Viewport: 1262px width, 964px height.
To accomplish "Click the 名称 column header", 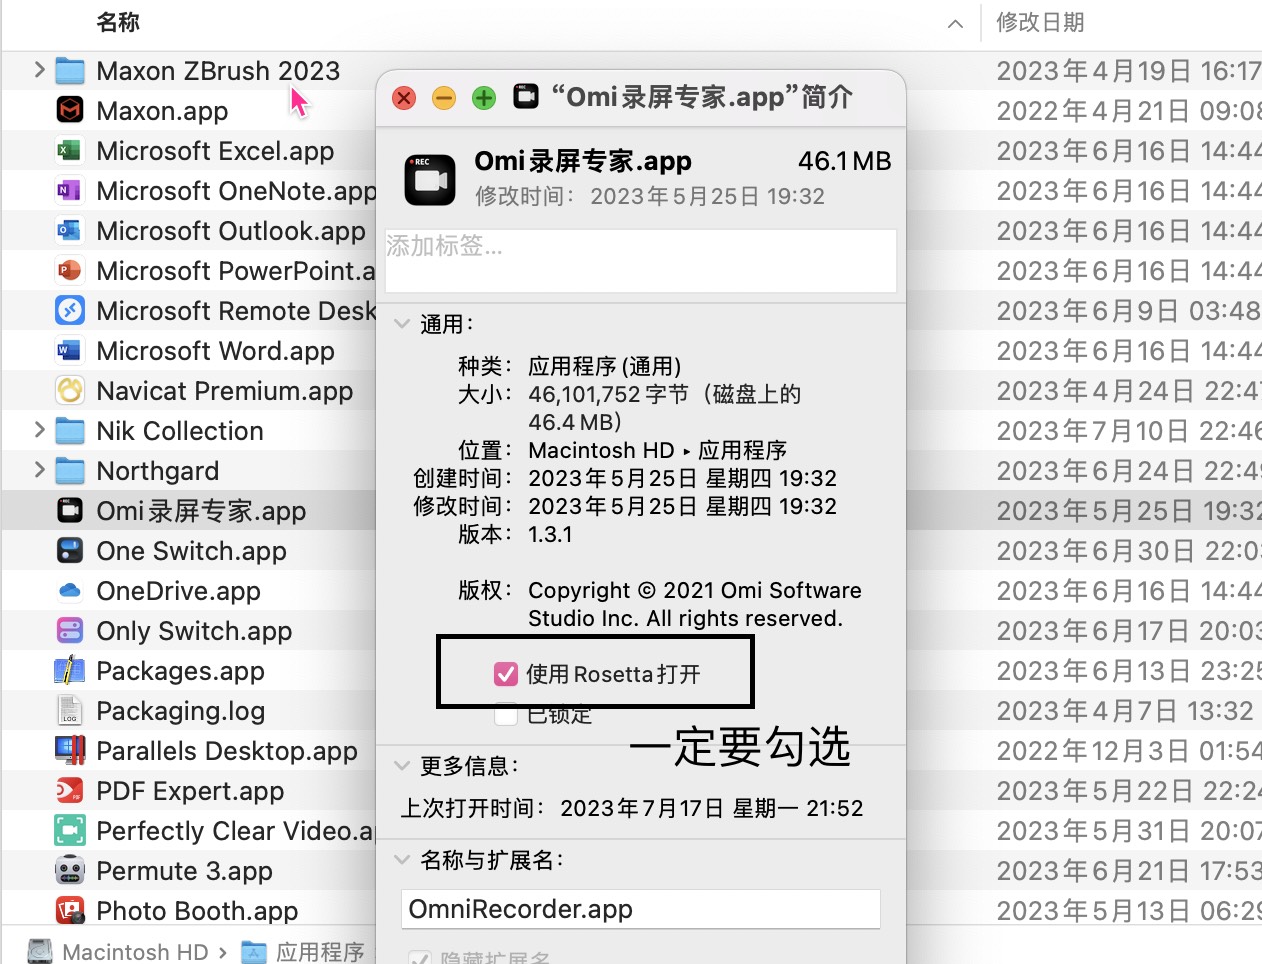I will 117,22.
